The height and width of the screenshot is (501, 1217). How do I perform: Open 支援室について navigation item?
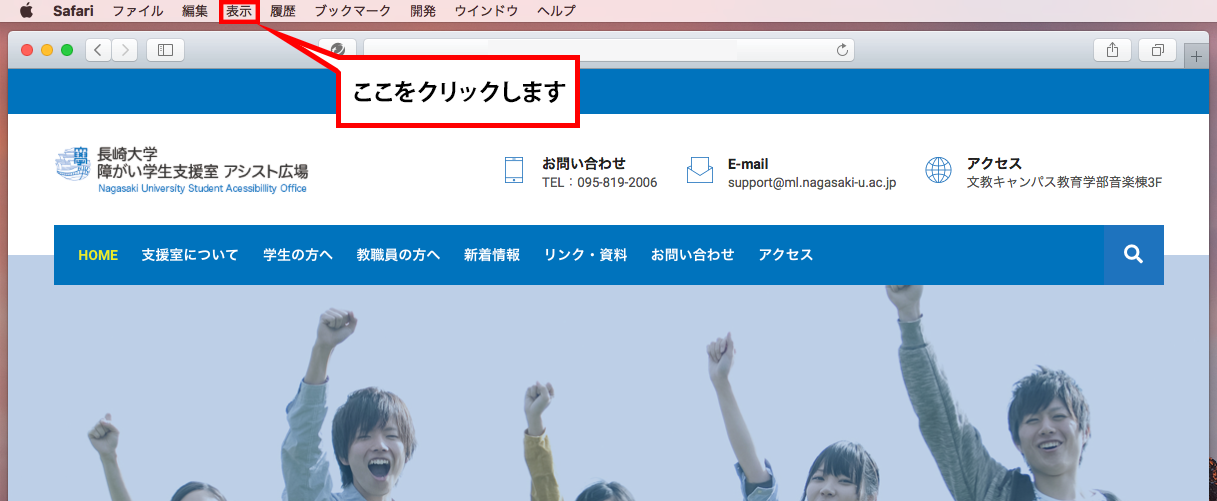(190, 255)
